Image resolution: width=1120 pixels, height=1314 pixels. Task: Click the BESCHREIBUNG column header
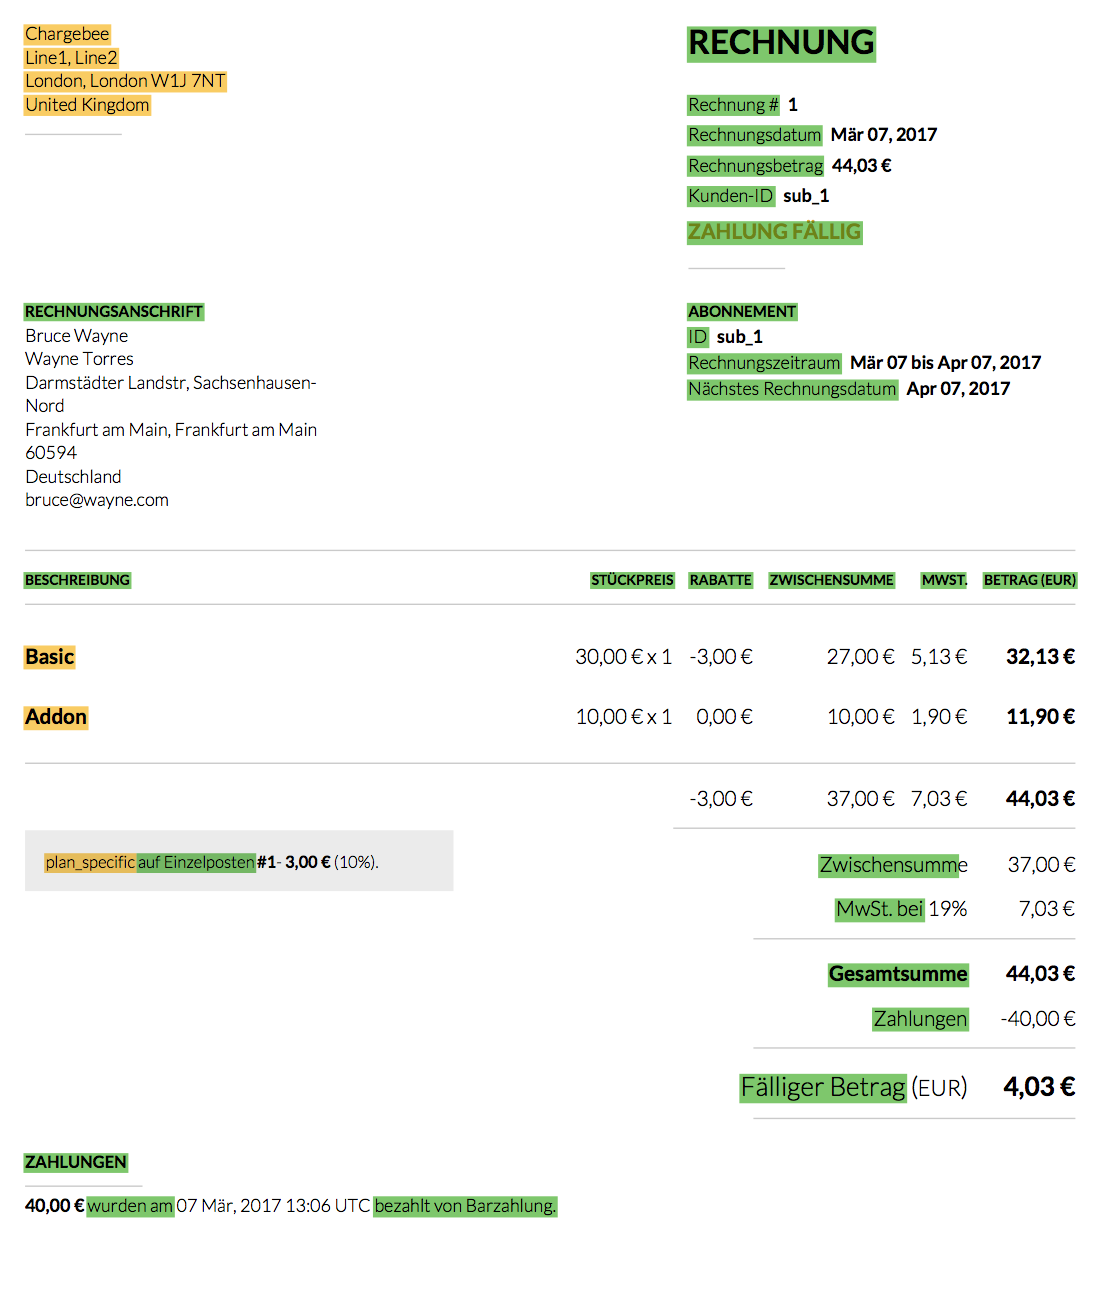point(77,580)
